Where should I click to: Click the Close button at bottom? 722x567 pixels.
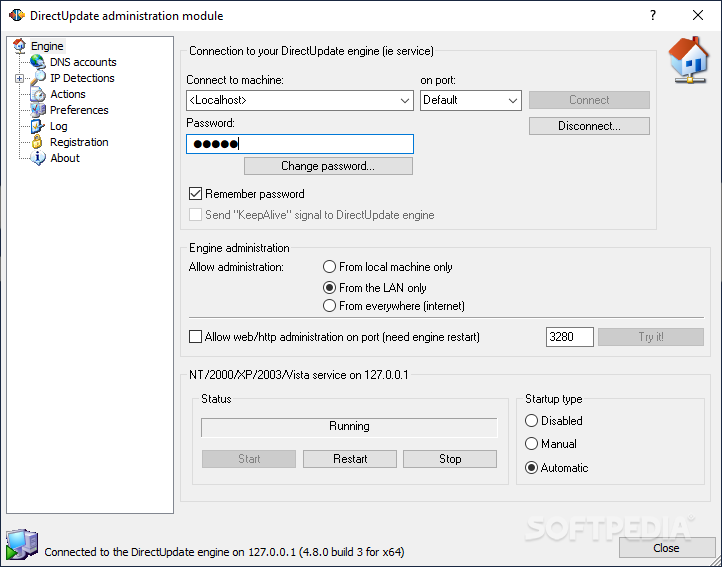click(x=666, y=548)
